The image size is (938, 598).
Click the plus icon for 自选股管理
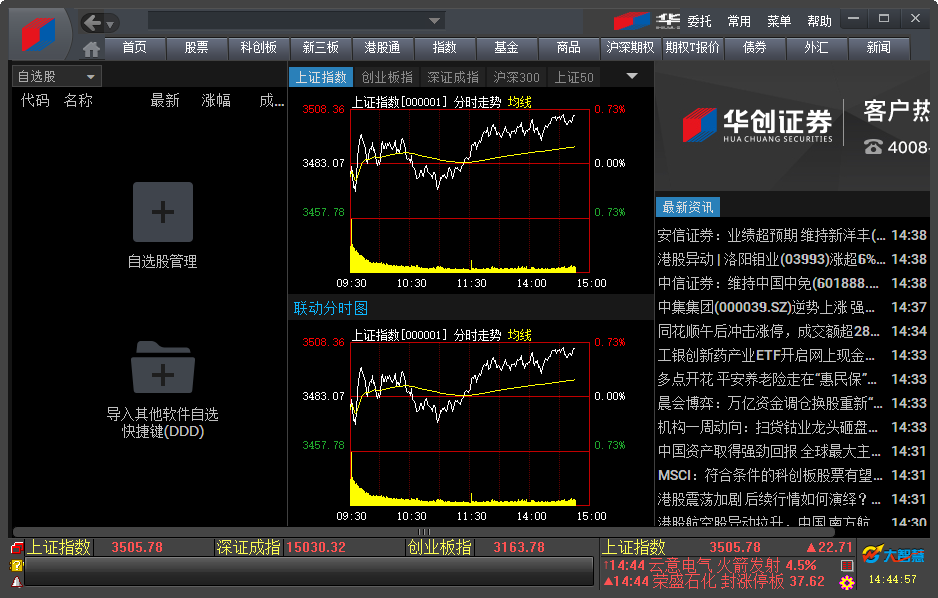(163, 212)
